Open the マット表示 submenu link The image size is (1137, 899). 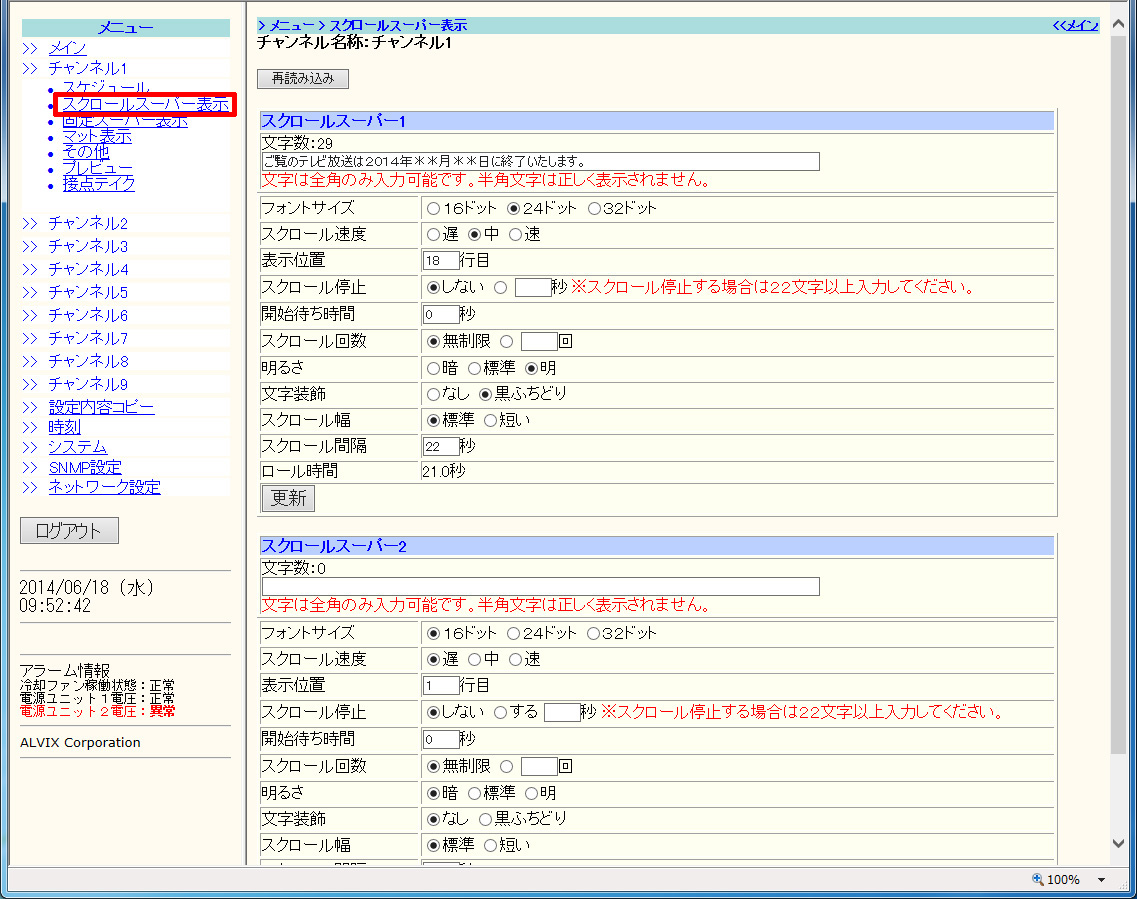point(97,136)
